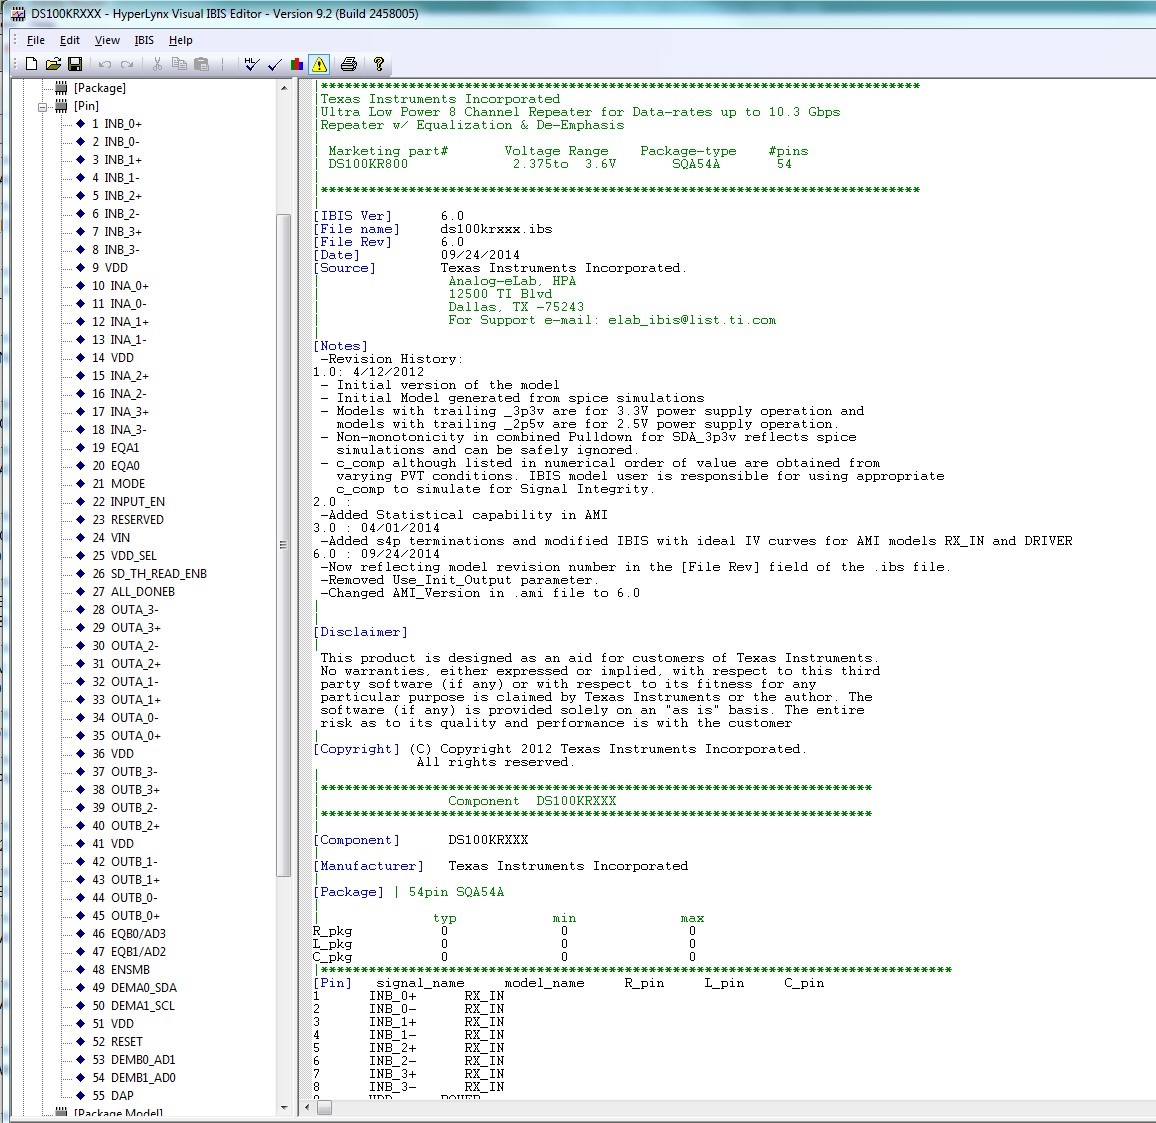Click the Undo arrow icon
The height and width of the screenshot is (1123, 1156).
(x=105, y=64)
